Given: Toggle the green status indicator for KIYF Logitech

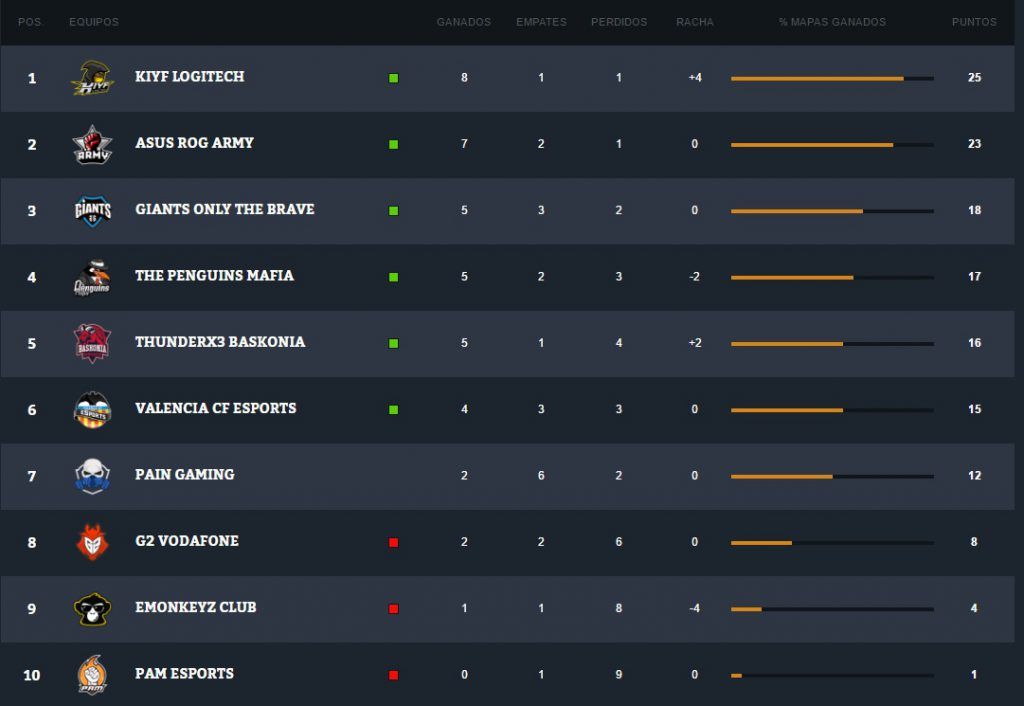Looking at the screenshot, I should click(396, 77).
